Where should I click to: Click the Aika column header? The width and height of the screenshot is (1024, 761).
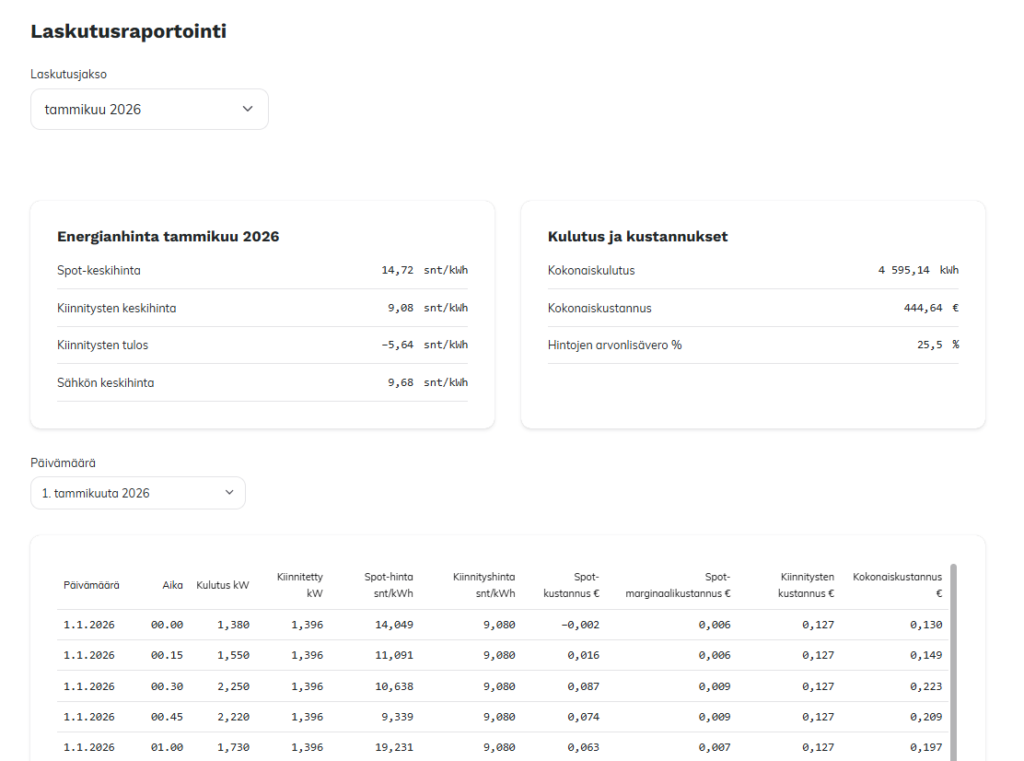click(x=172, y=585)
